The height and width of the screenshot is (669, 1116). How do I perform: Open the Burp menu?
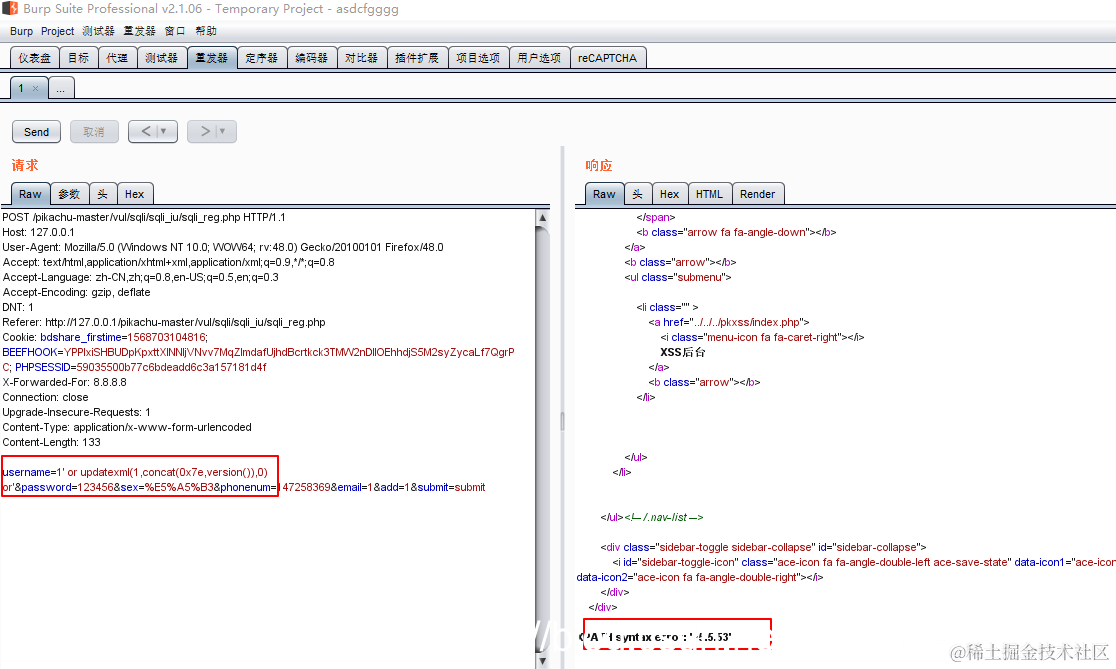[21, 31]
